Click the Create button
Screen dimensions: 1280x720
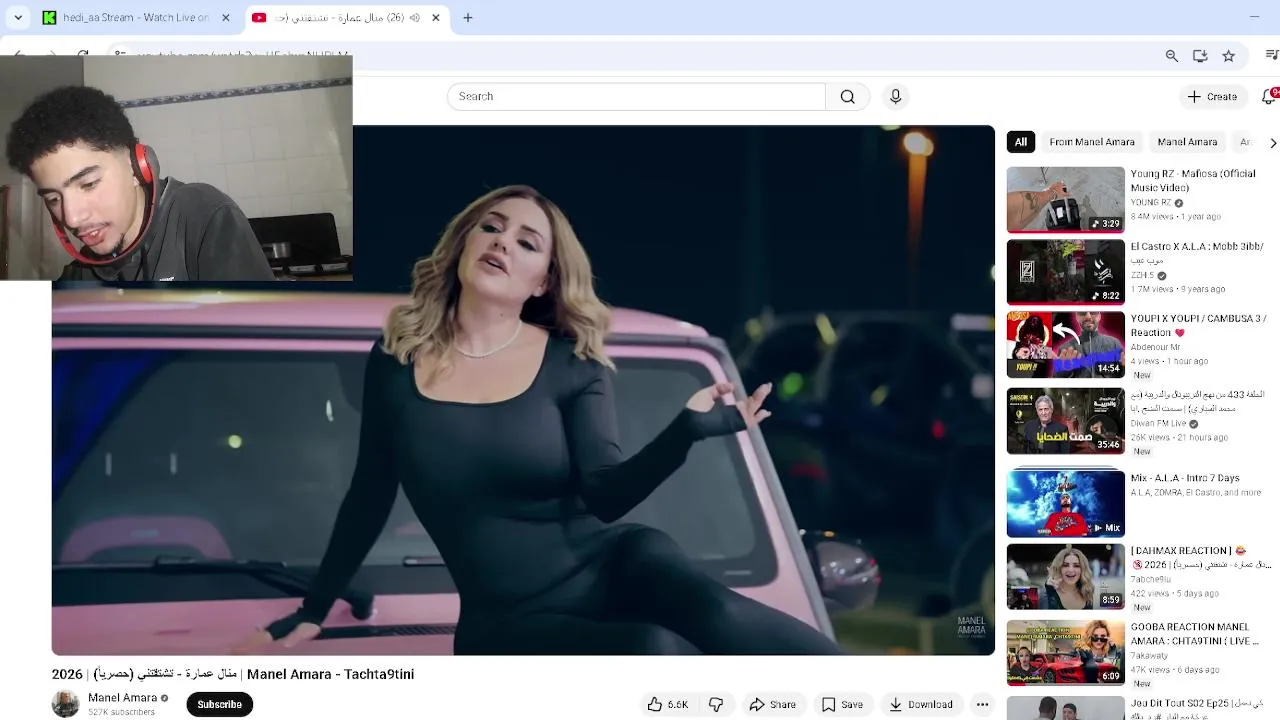tap(1212, 96)
